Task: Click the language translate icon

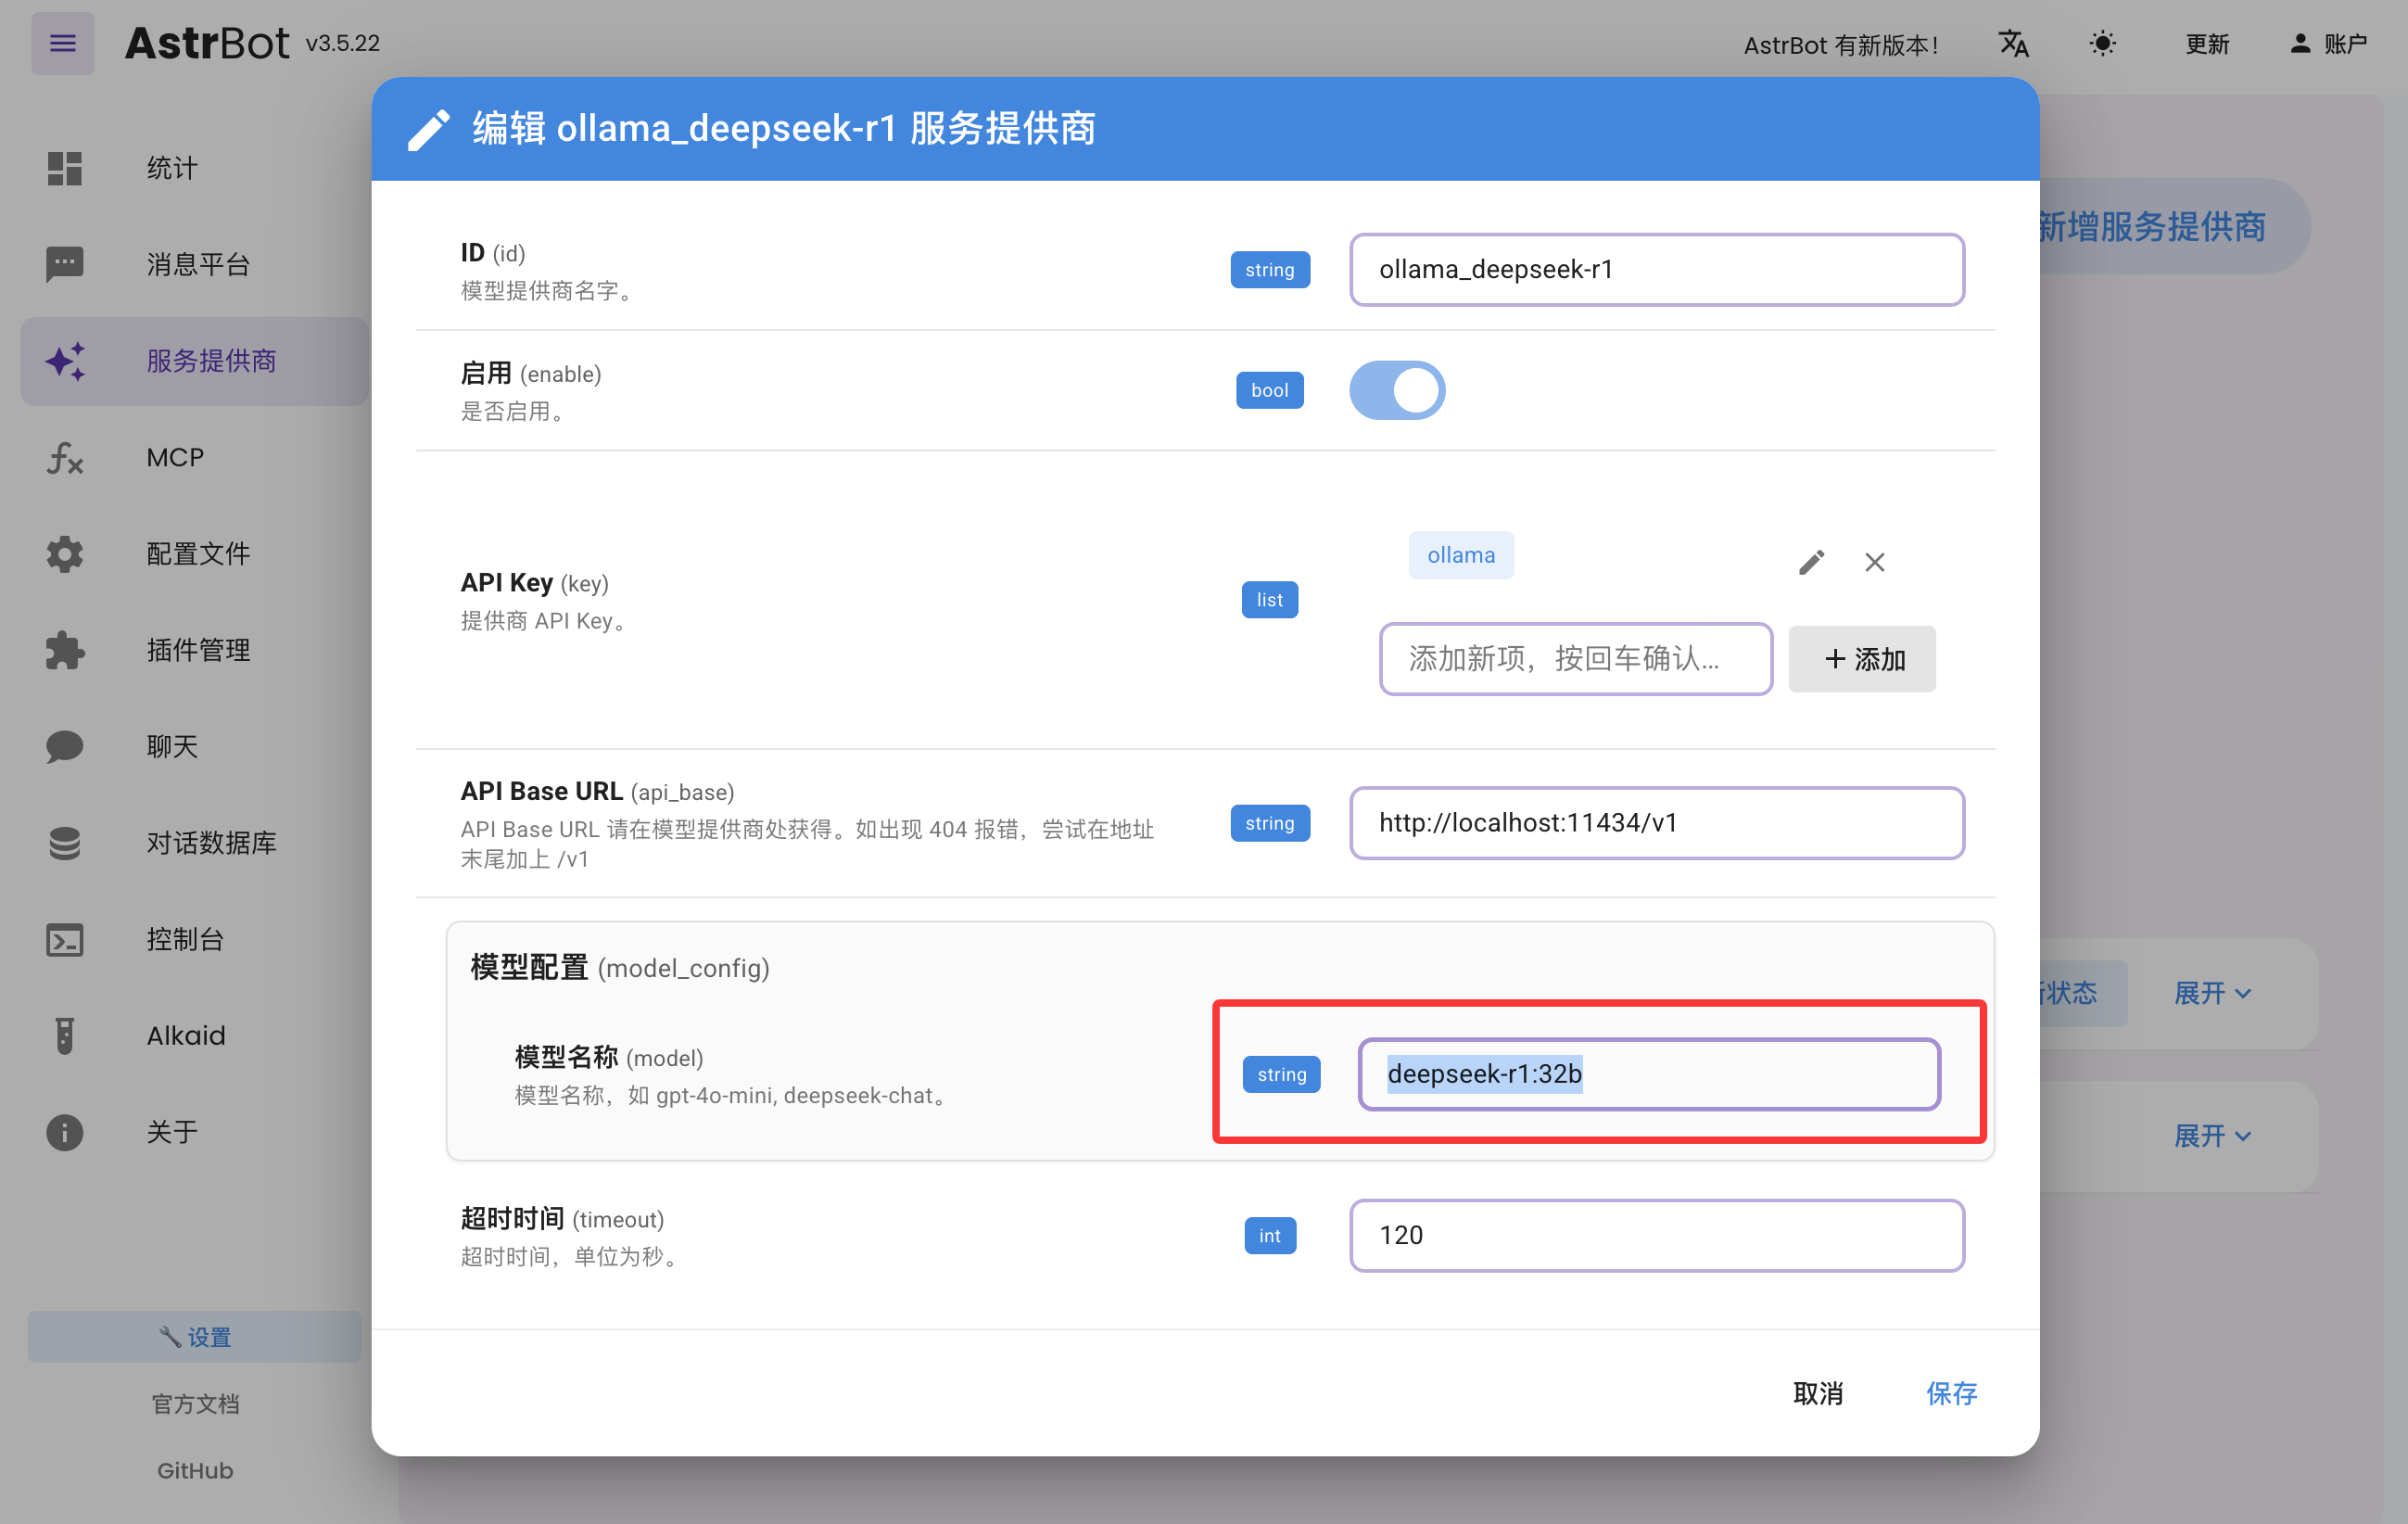Action: pos(2012,43)
